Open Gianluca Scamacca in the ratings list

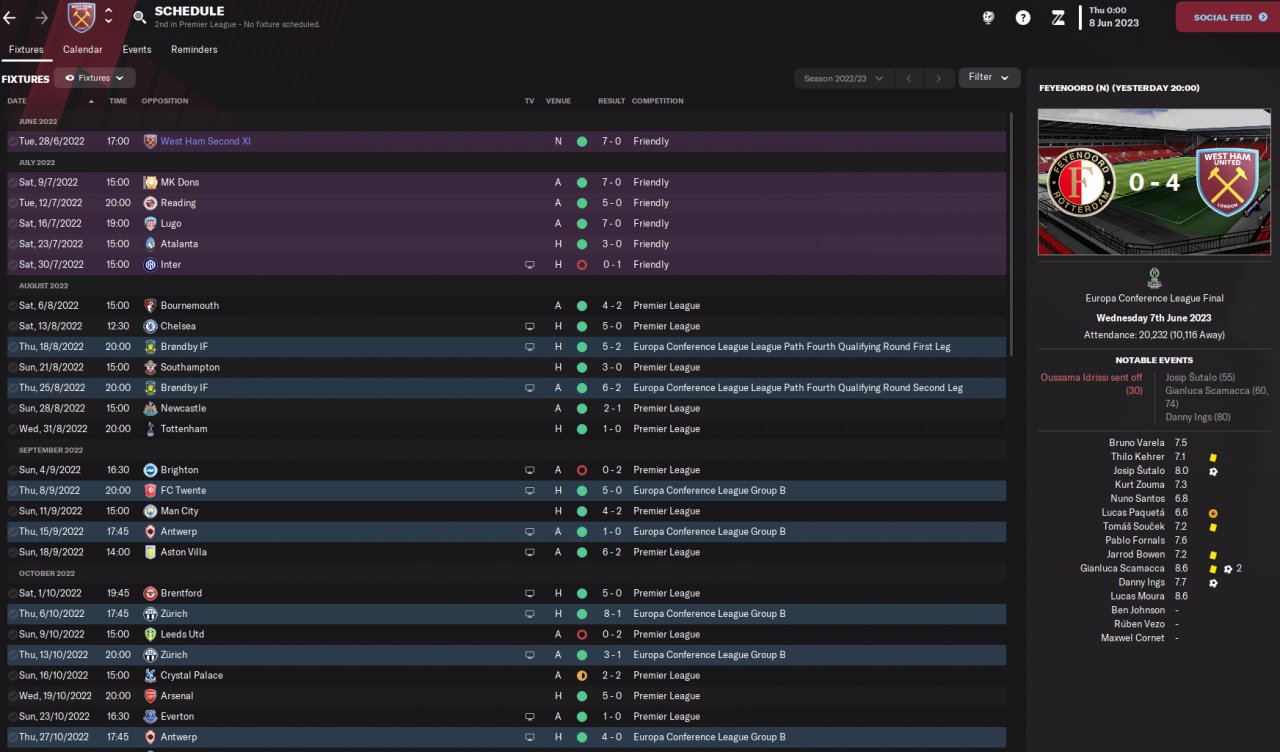pos(1122,568)
